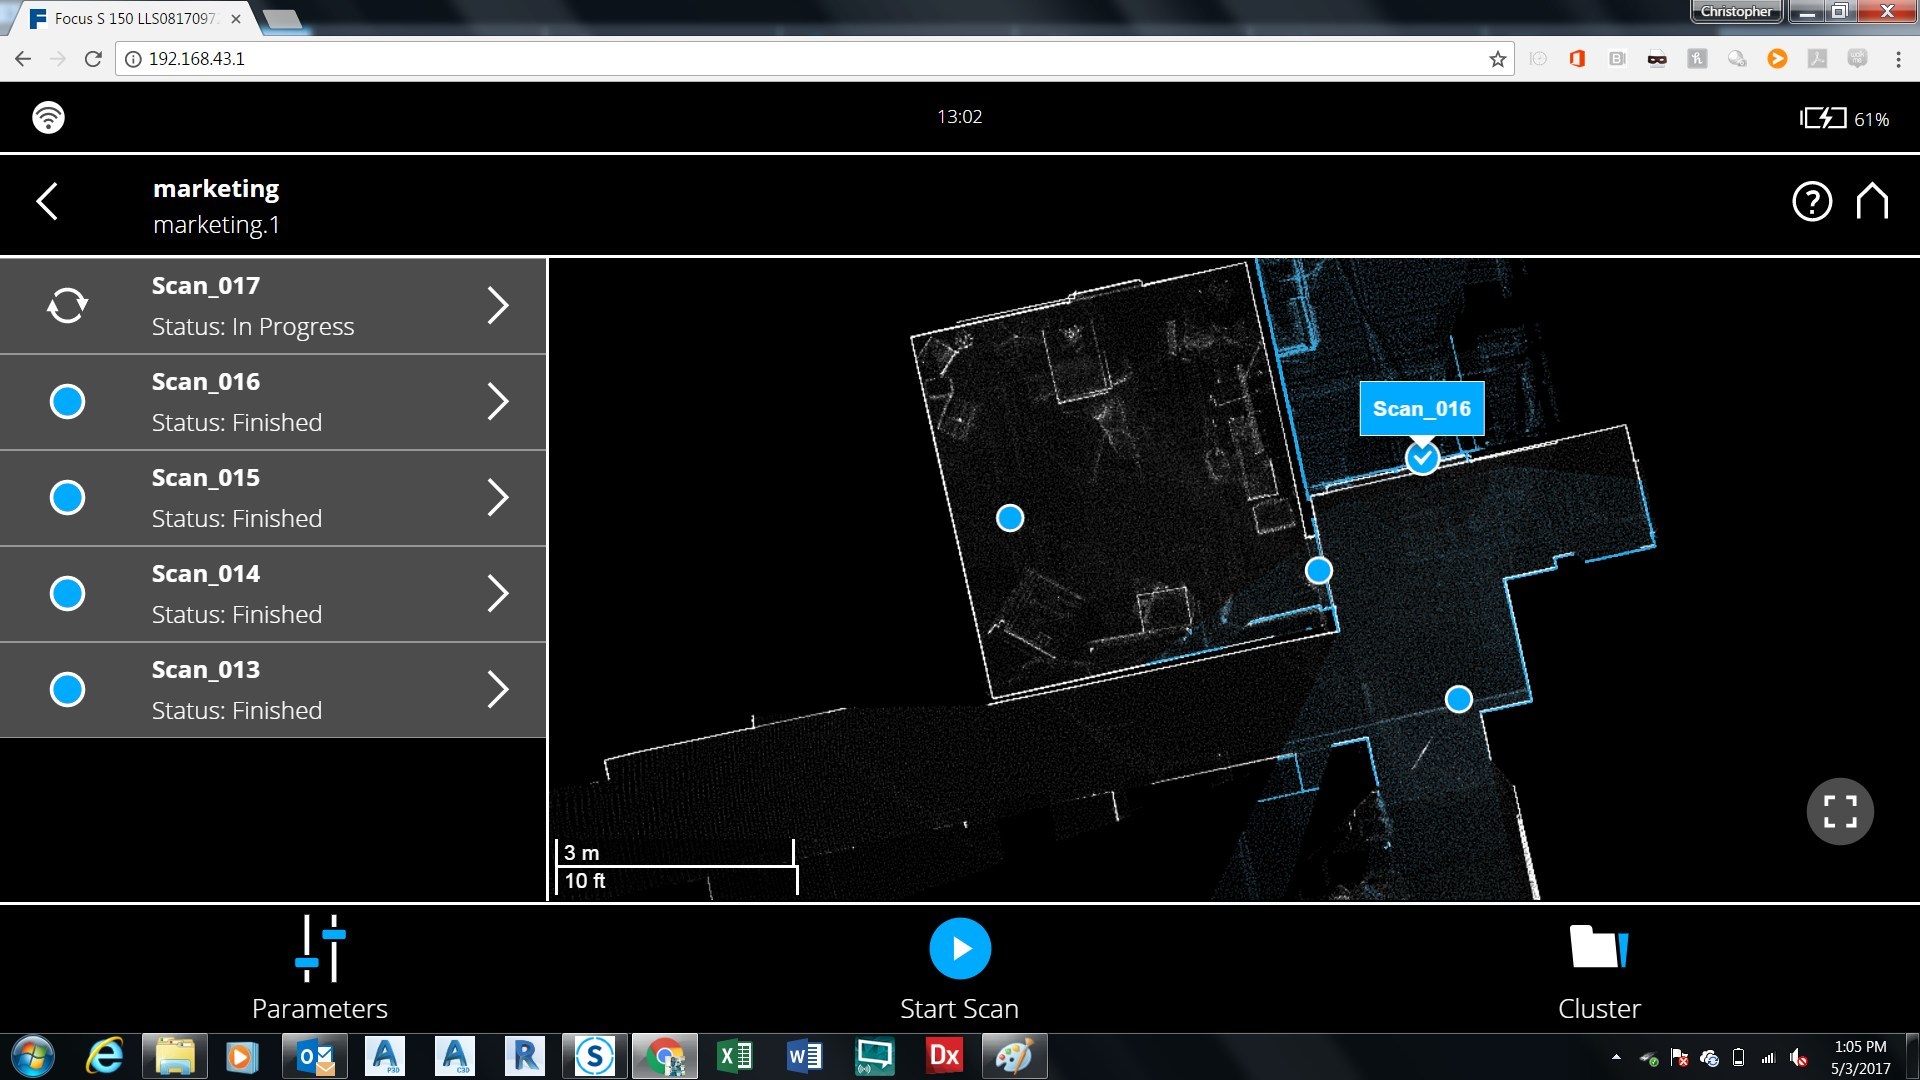Select the blue status dot for Scan_016
Viewport: 1920px width, 1080px height.
(66, 401)
